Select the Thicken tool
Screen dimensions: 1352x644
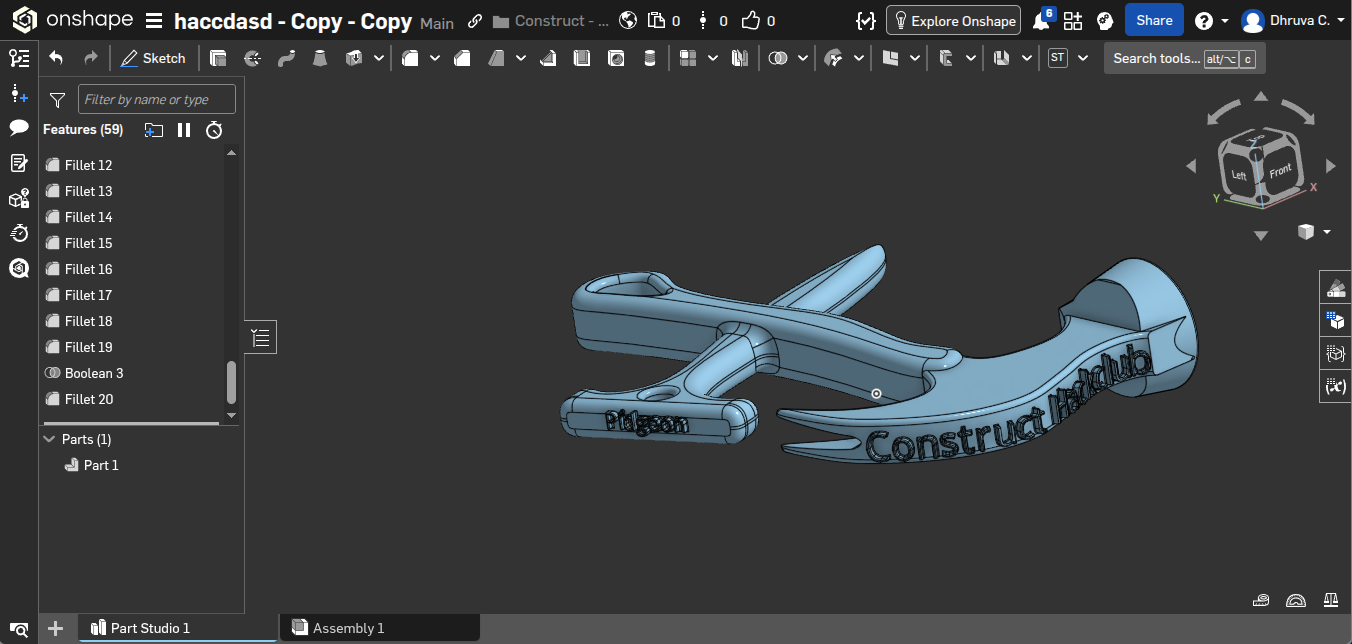tap(353, 58)
